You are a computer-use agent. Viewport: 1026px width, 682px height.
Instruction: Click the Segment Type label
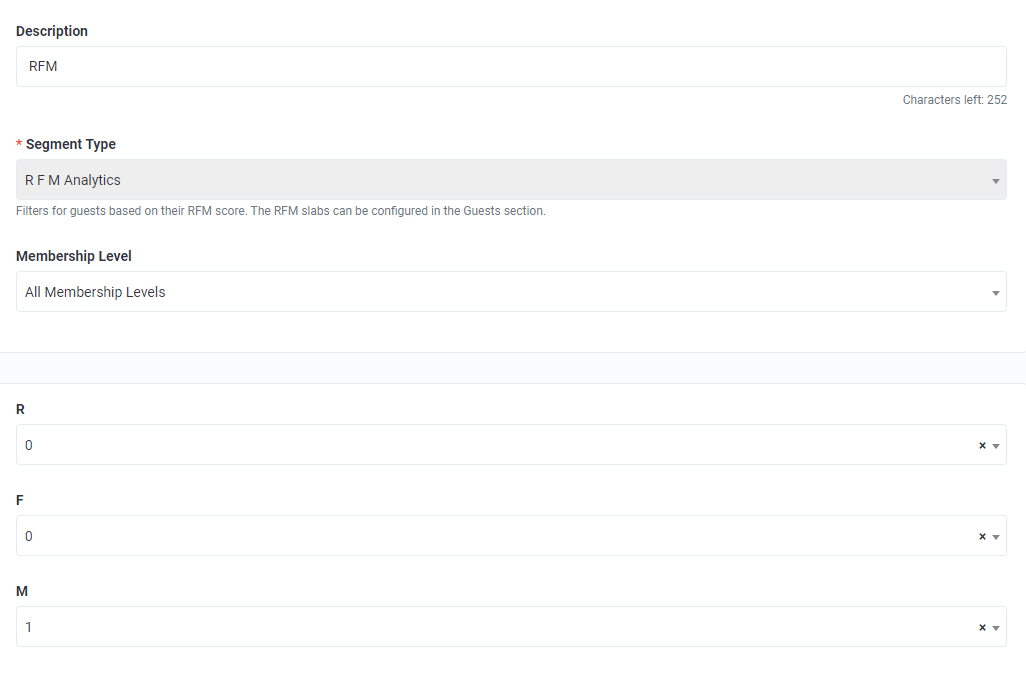[x=70, y=144]
